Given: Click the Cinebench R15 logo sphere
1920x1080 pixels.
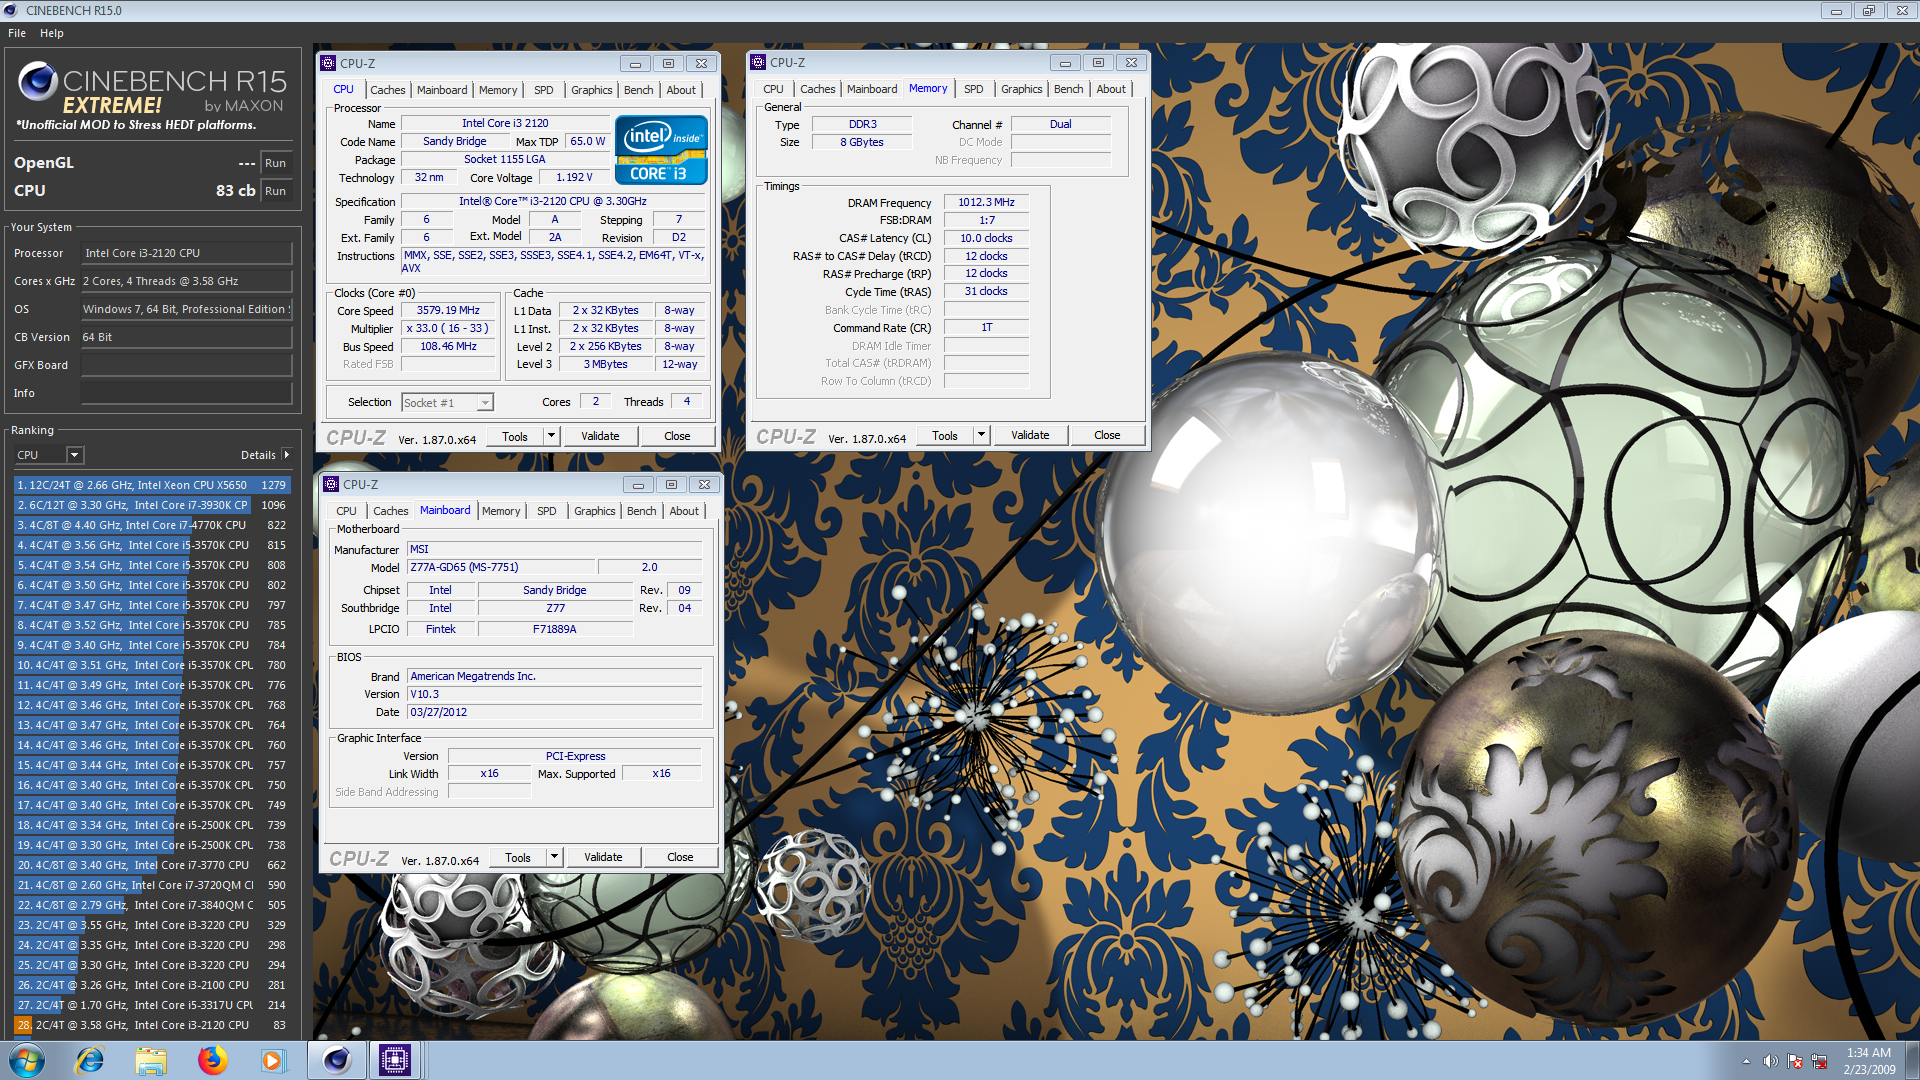Looking at the screenshot, I should [37, 82].
